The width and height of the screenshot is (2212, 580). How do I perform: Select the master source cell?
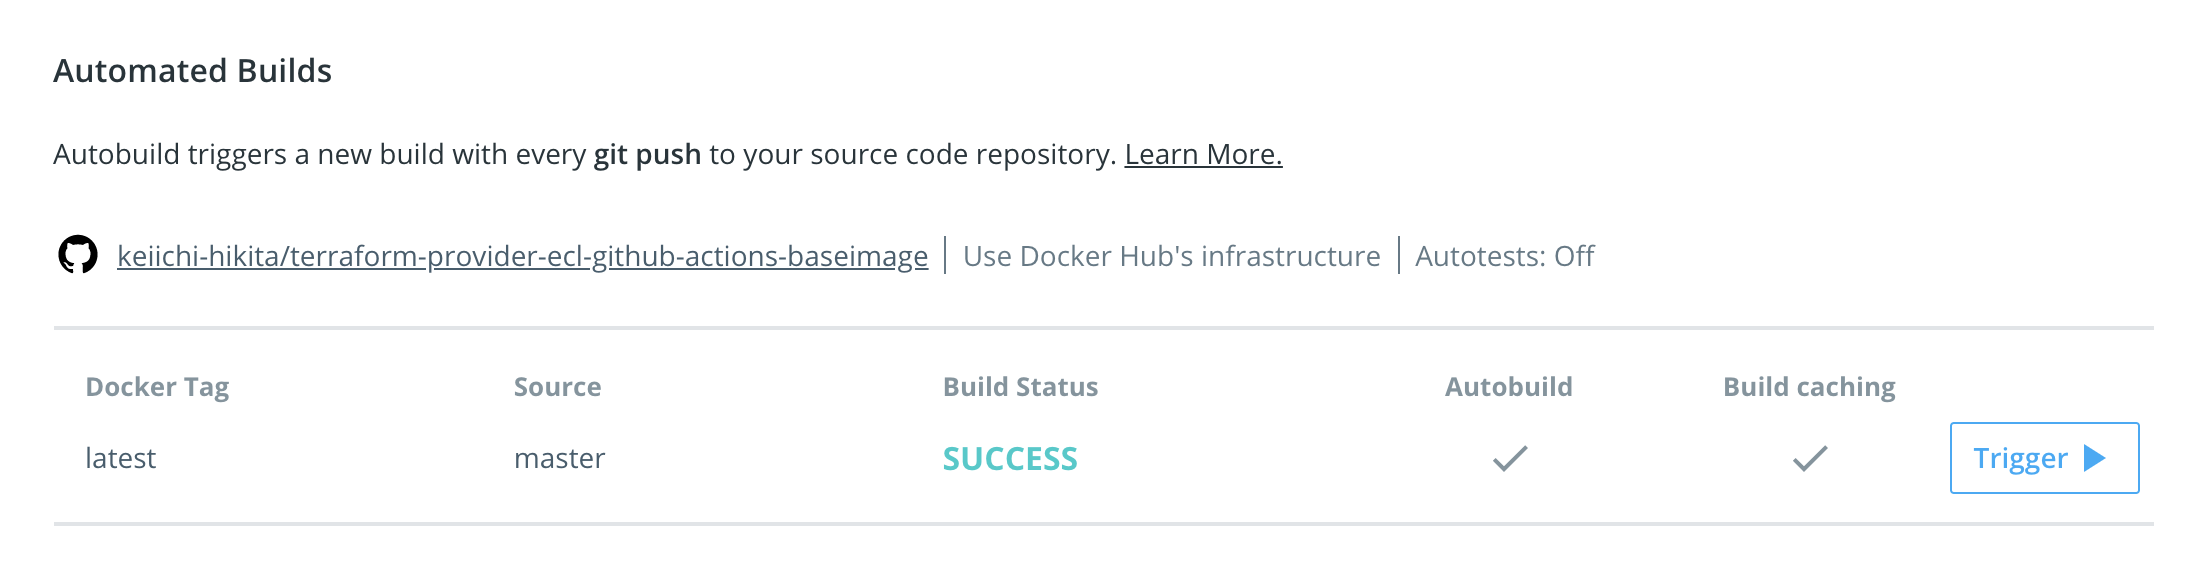(560, 458)
